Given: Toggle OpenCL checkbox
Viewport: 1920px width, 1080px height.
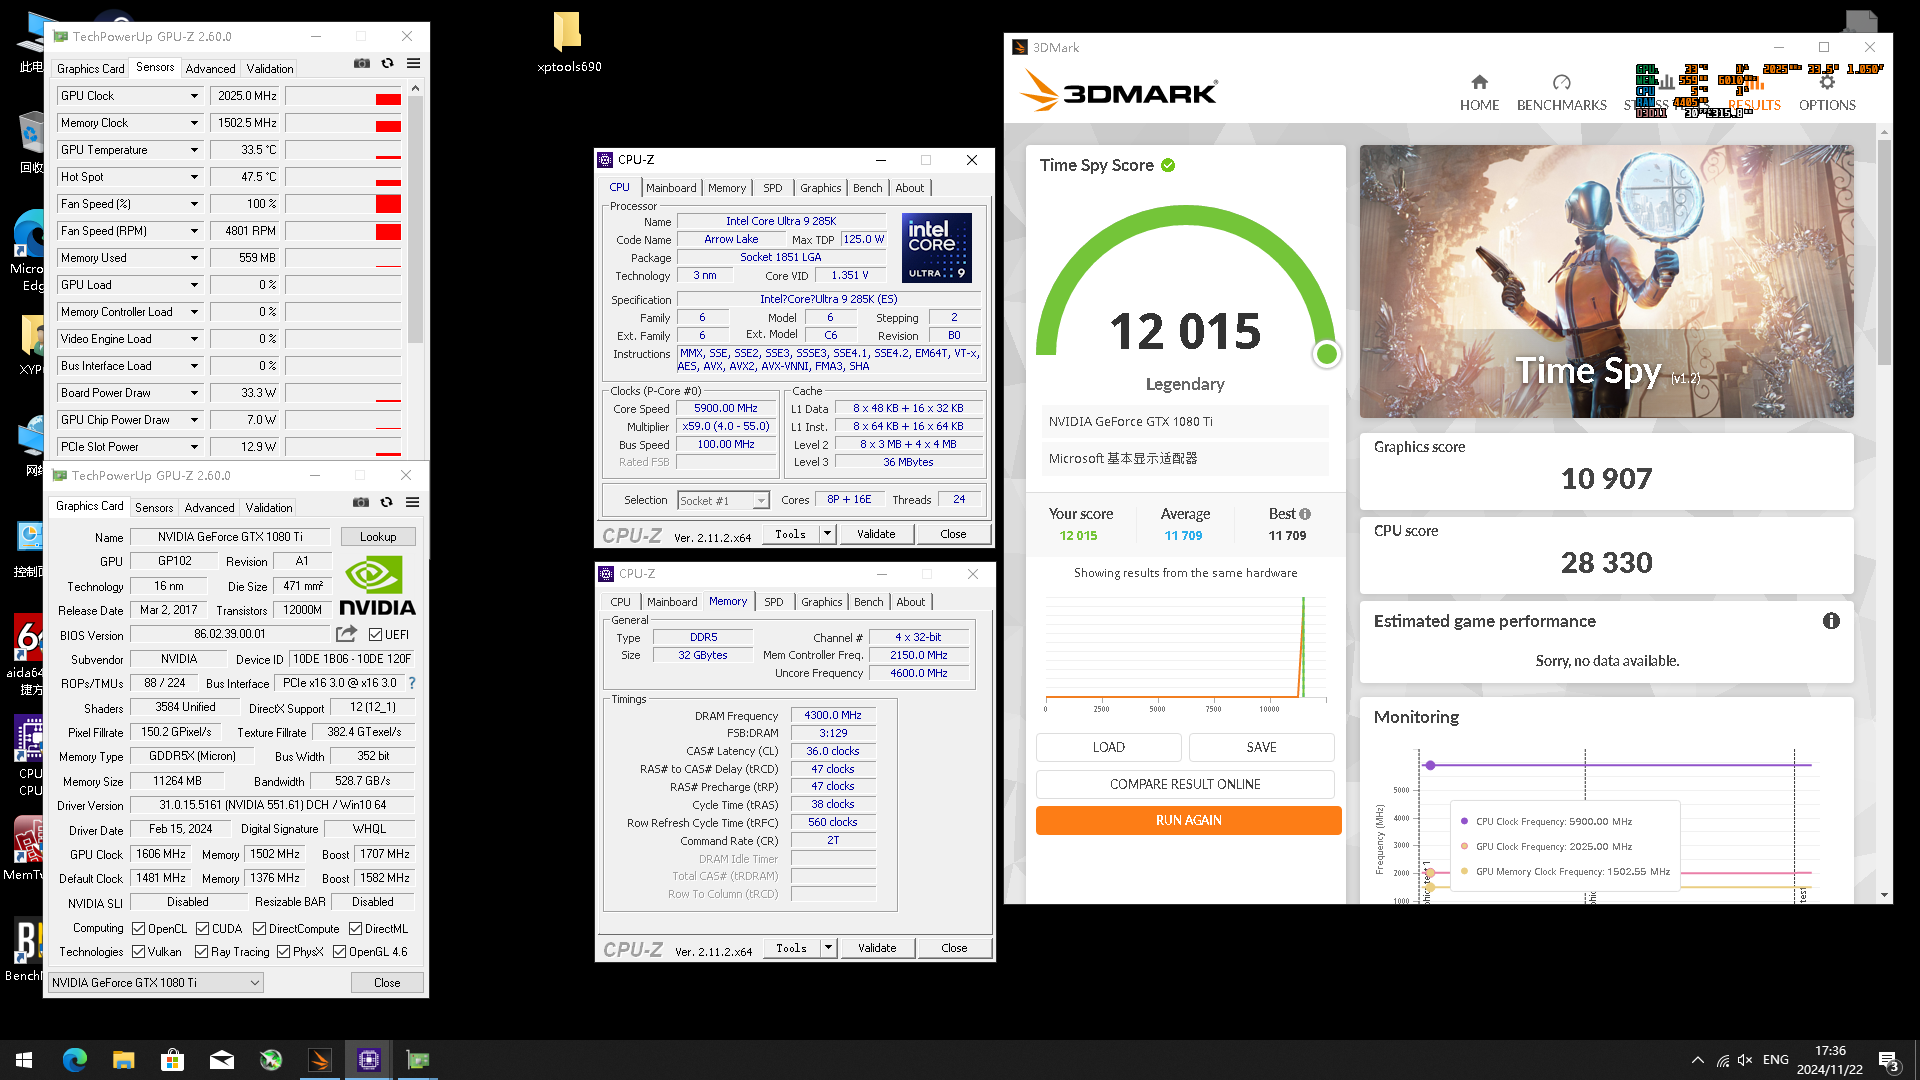Looking at the screenshot, I should click(x=139, y=928).
